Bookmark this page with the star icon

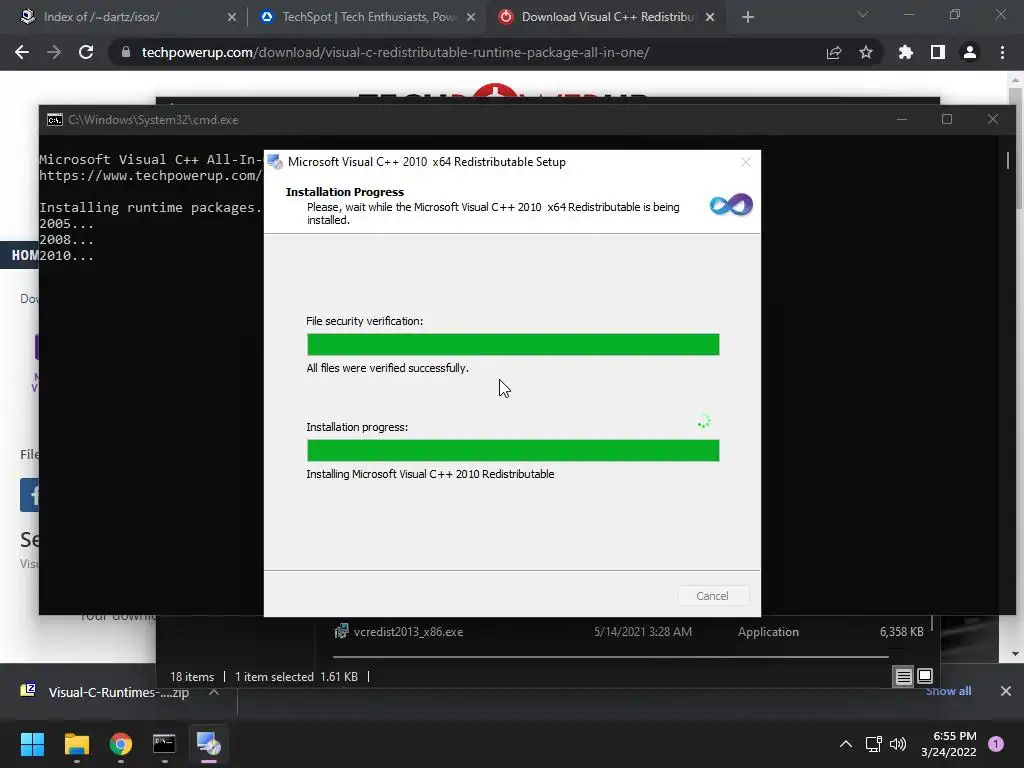click(866, 53)
